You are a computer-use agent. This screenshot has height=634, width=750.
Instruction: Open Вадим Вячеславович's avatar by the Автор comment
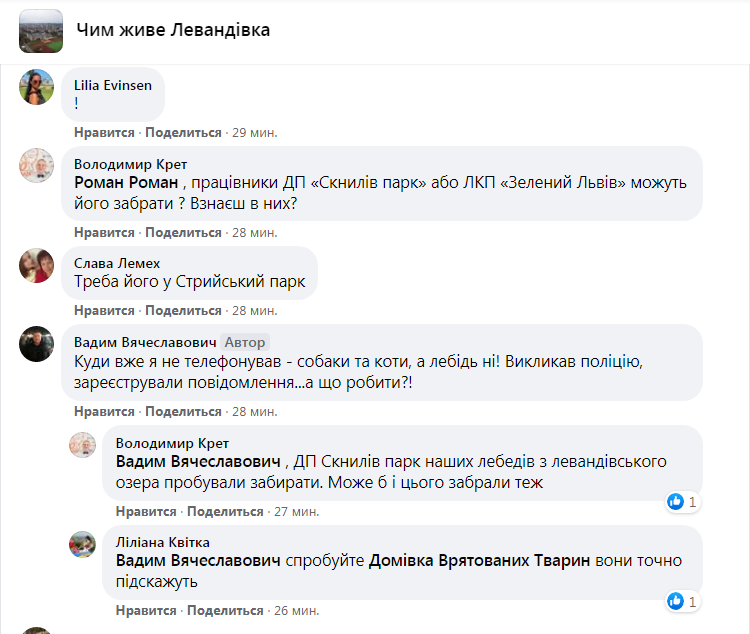[x=37, y=343]
